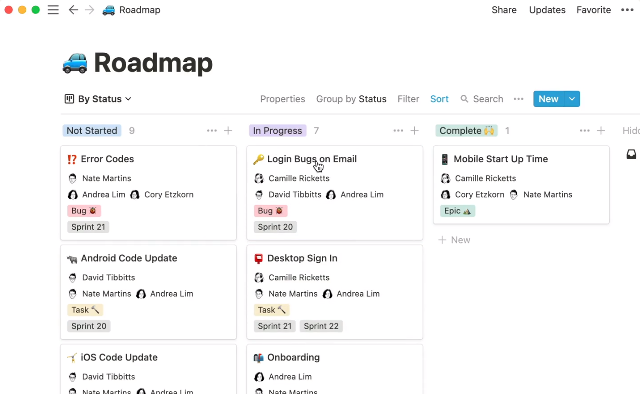This screenshot has height=394, width=640.
Task: Click Cory Etzkorn on Error Codes card
Action: [x=169, y=195]
